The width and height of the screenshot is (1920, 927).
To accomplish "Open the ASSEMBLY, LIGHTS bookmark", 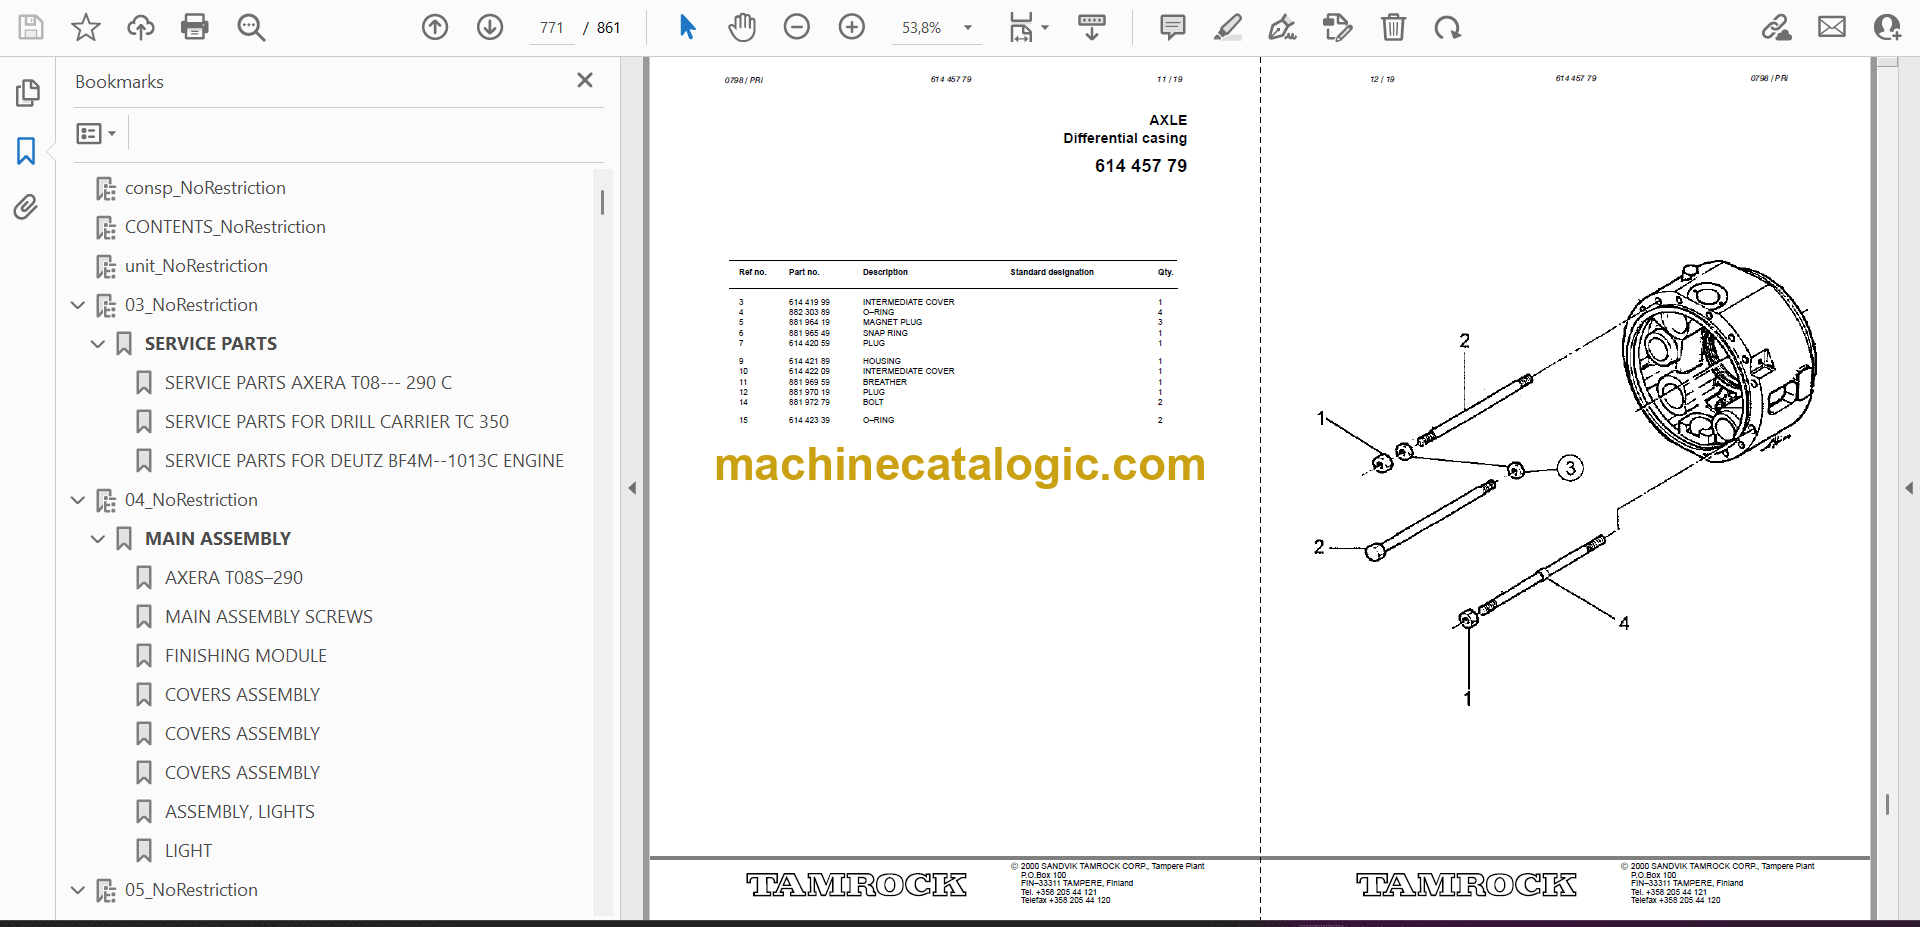I will pyautogui.click(x=240, y=812).
